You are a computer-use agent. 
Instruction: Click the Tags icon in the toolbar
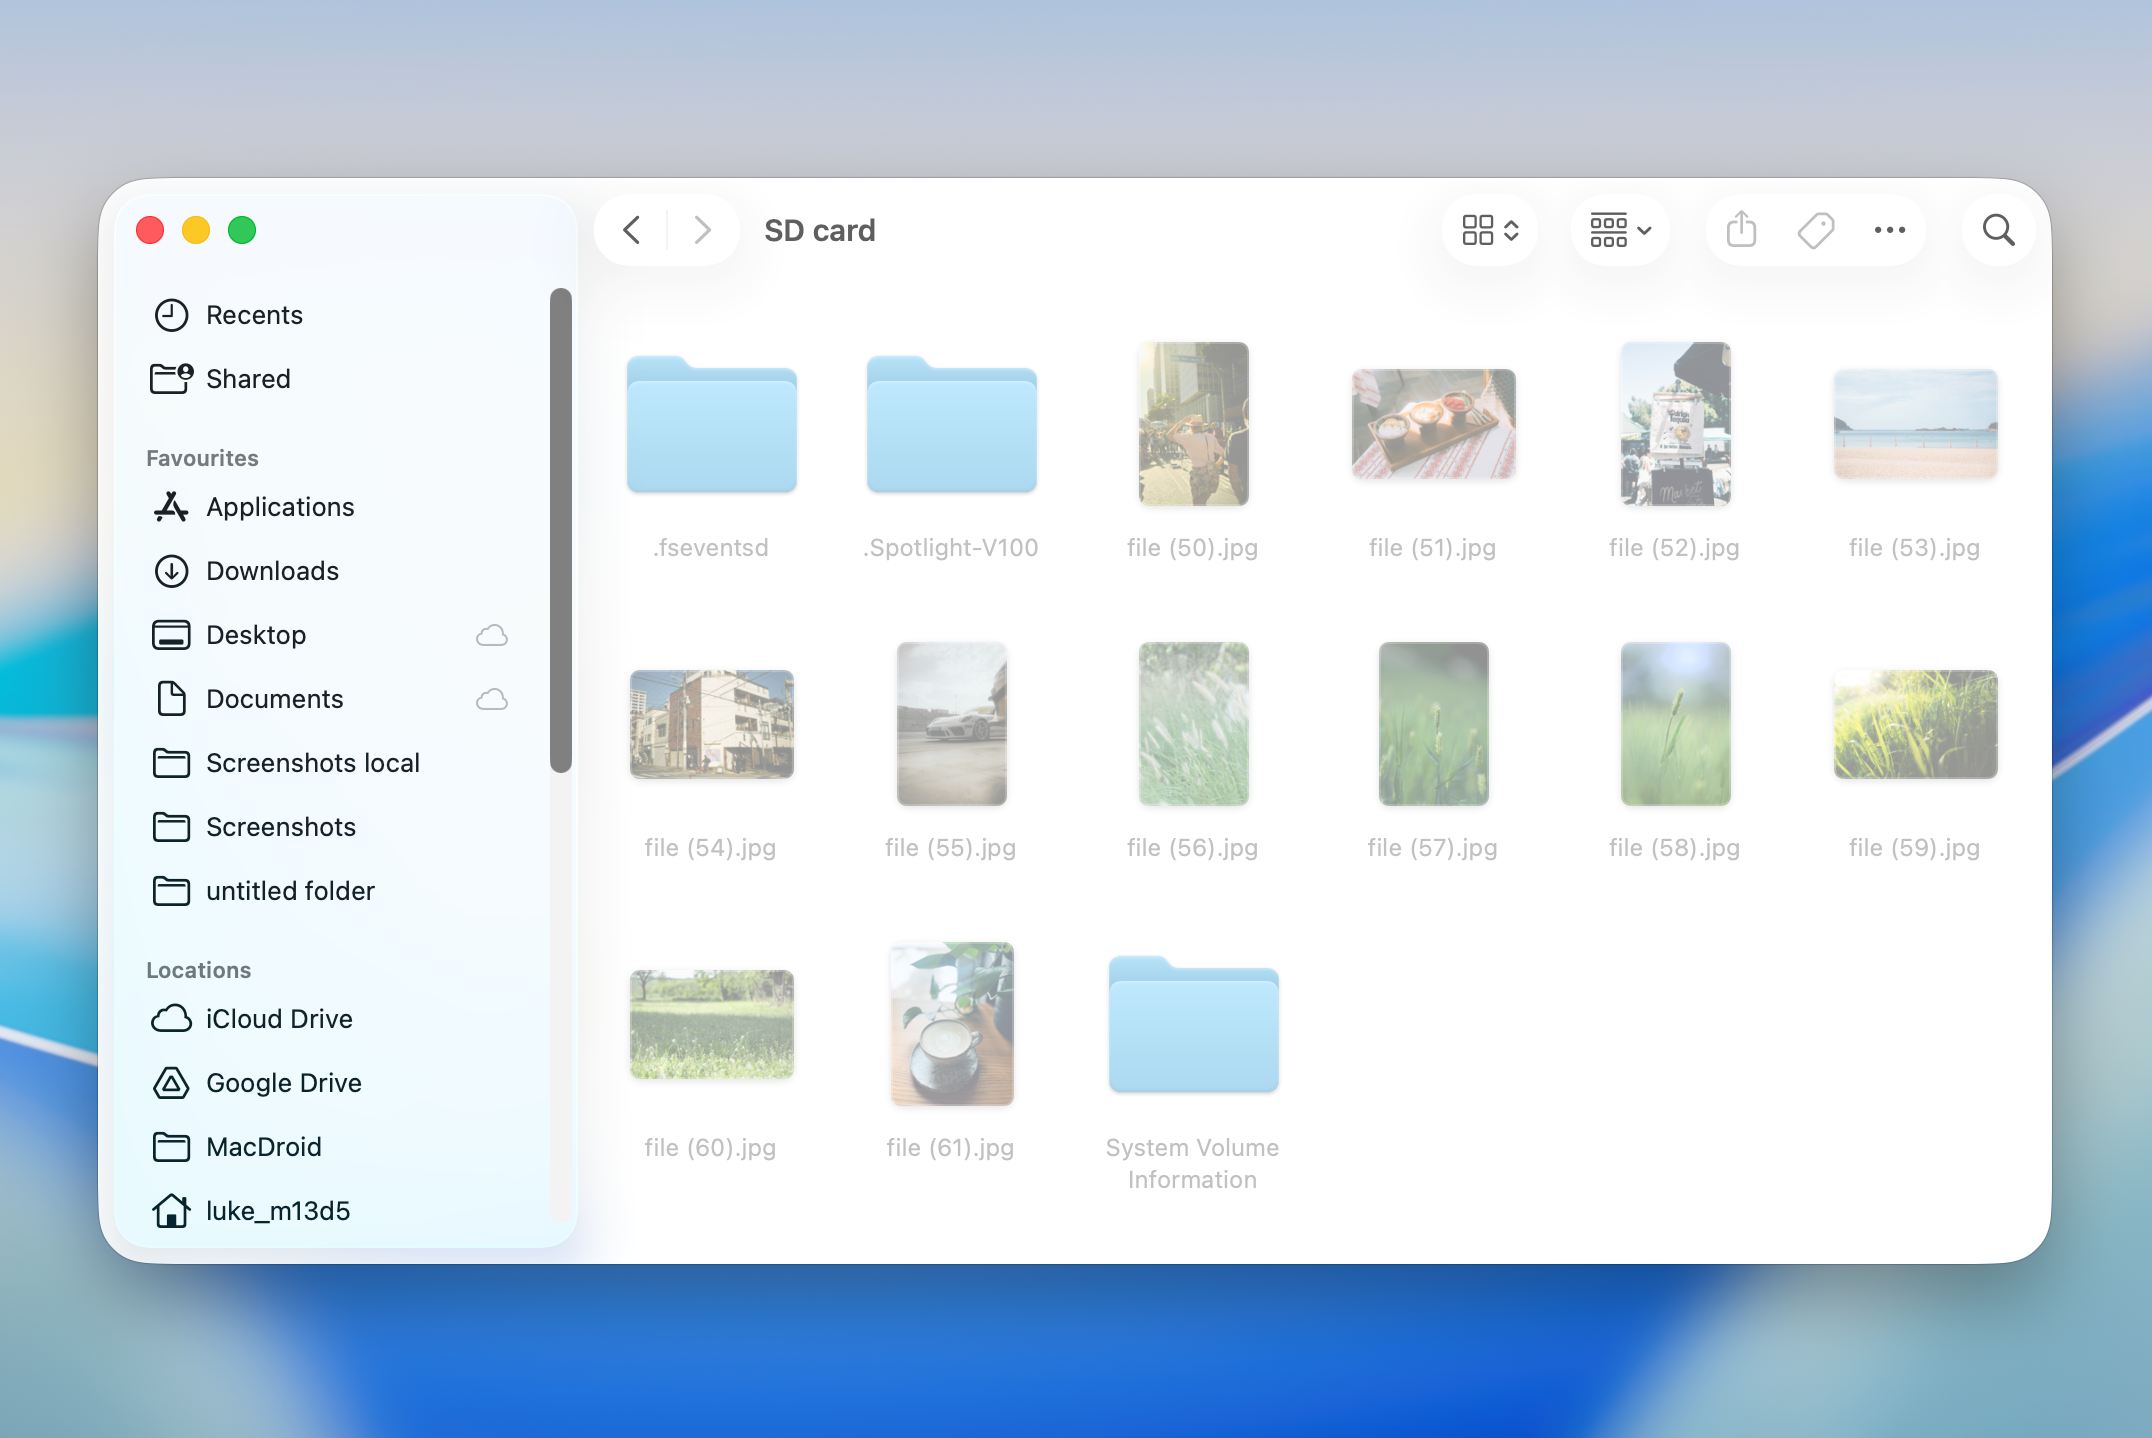[x=1815, y=230]
